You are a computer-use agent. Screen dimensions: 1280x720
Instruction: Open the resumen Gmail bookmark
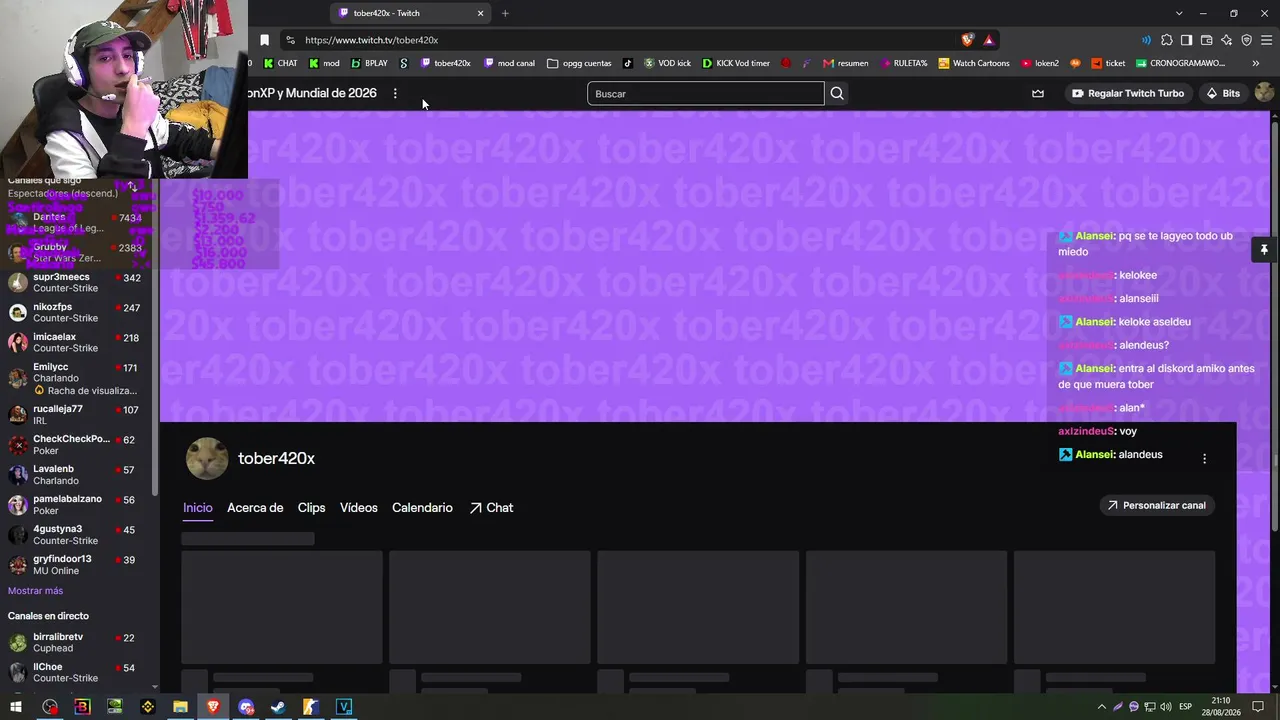(846, 63)
